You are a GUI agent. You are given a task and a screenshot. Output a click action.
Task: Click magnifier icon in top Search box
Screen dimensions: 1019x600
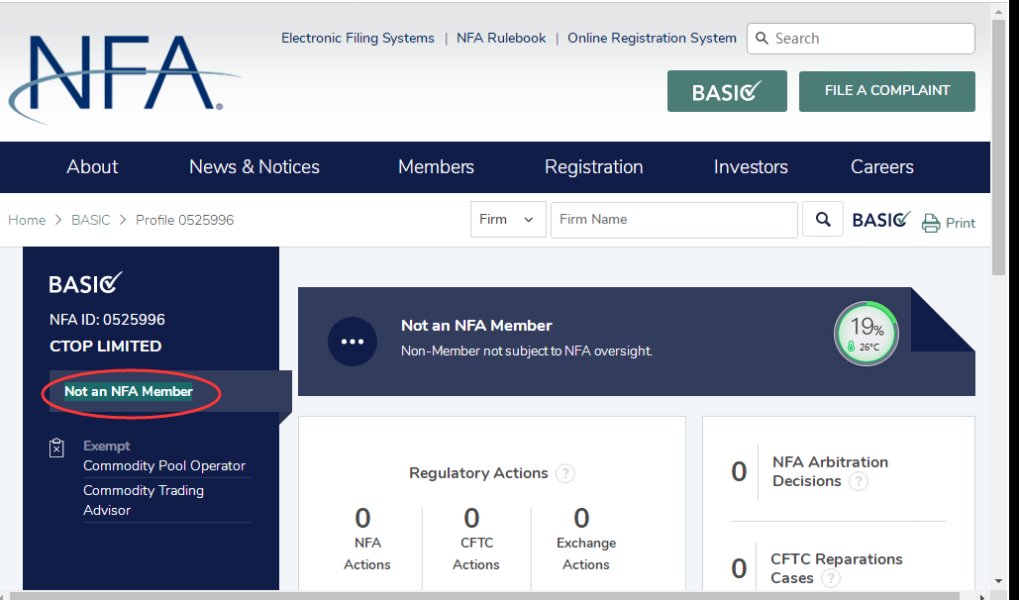pos(762,38)
